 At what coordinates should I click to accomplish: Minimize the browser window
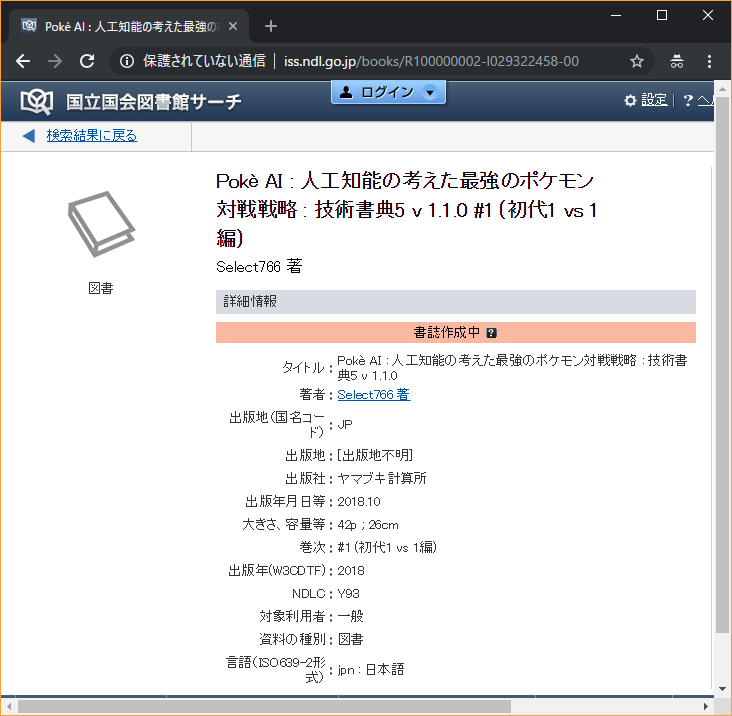pyautogui.click(x=616, y=15)
